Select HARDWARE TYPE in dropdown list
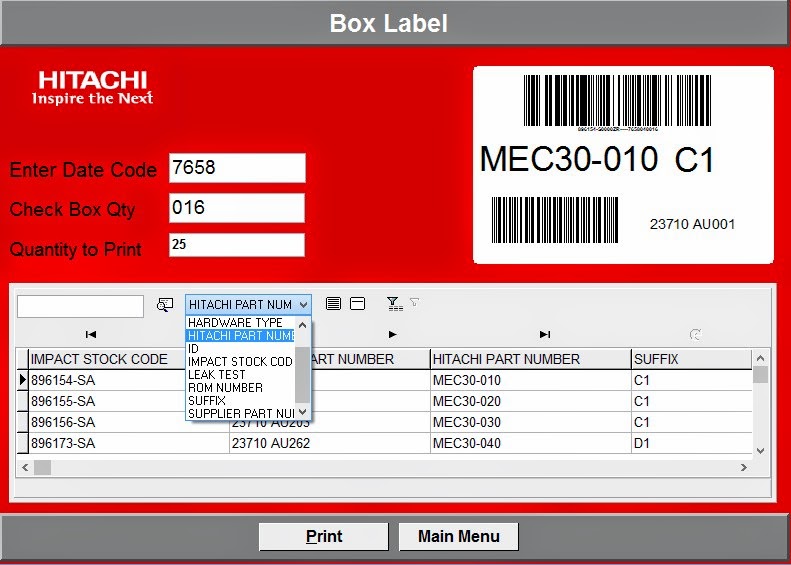This screenshot has width=791, height=565. 241,323
